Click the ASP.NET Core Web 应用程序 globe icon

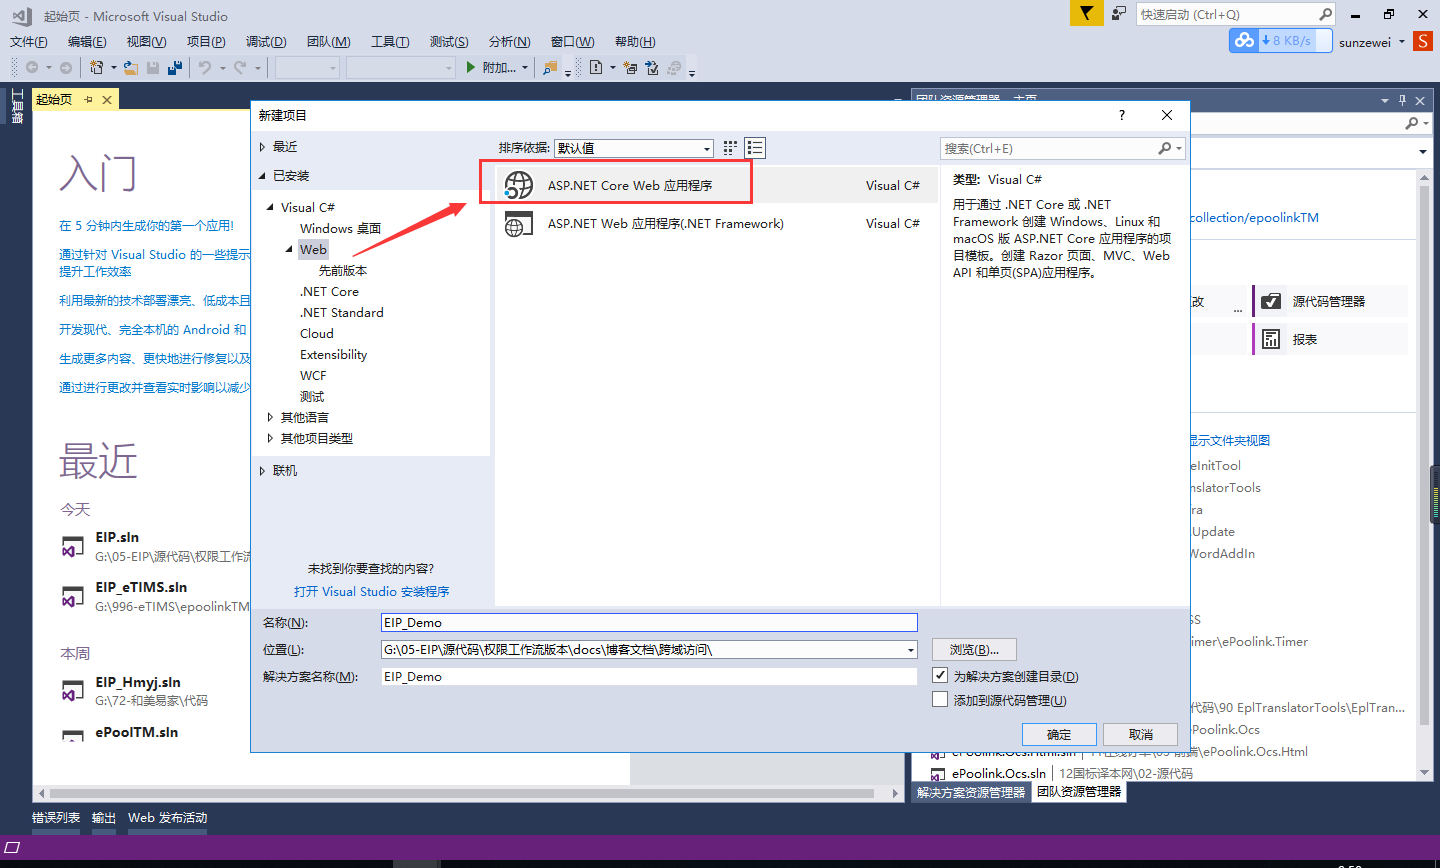[518, 185]
